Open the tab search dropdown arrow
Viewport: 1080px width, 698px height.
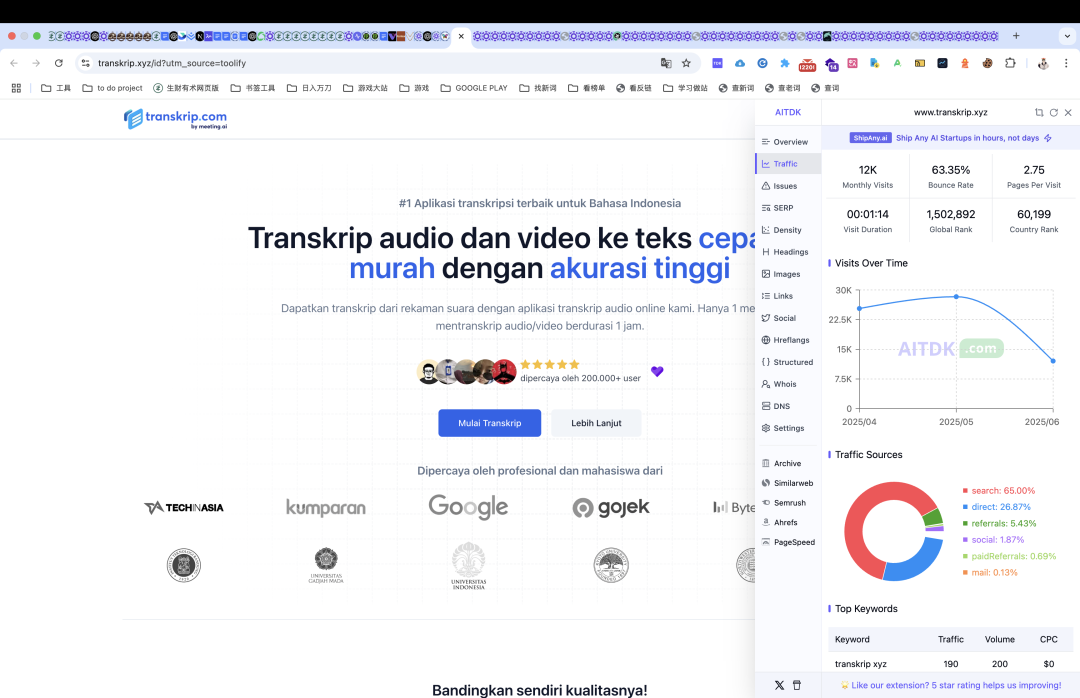tap(1068, 36)
